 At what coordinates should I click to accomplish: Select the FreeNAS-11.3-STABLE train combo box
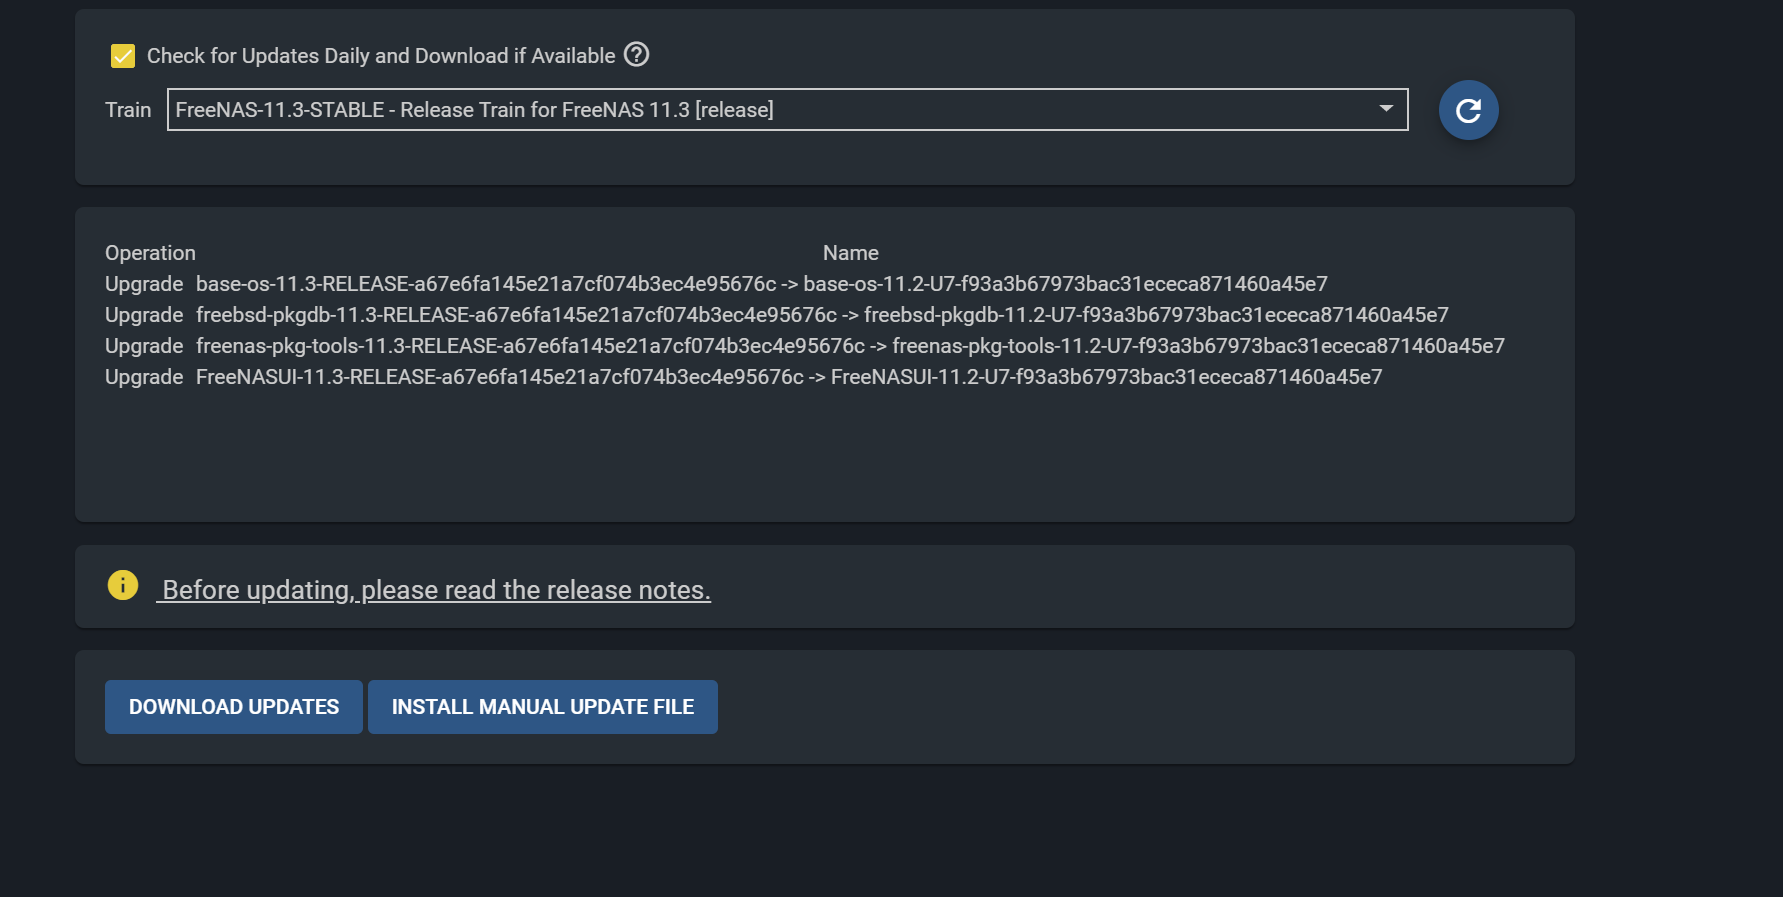click(x=787, y=109)
